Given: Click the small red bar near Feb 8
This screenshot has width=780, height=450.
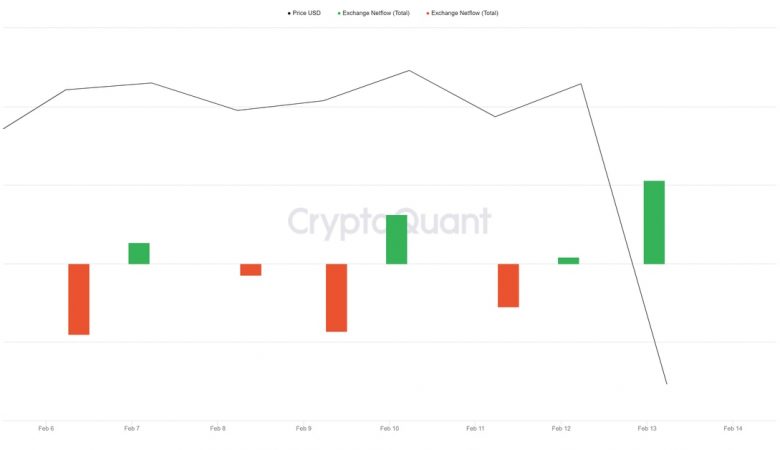Looking at the screenshot, I should 250,269.
